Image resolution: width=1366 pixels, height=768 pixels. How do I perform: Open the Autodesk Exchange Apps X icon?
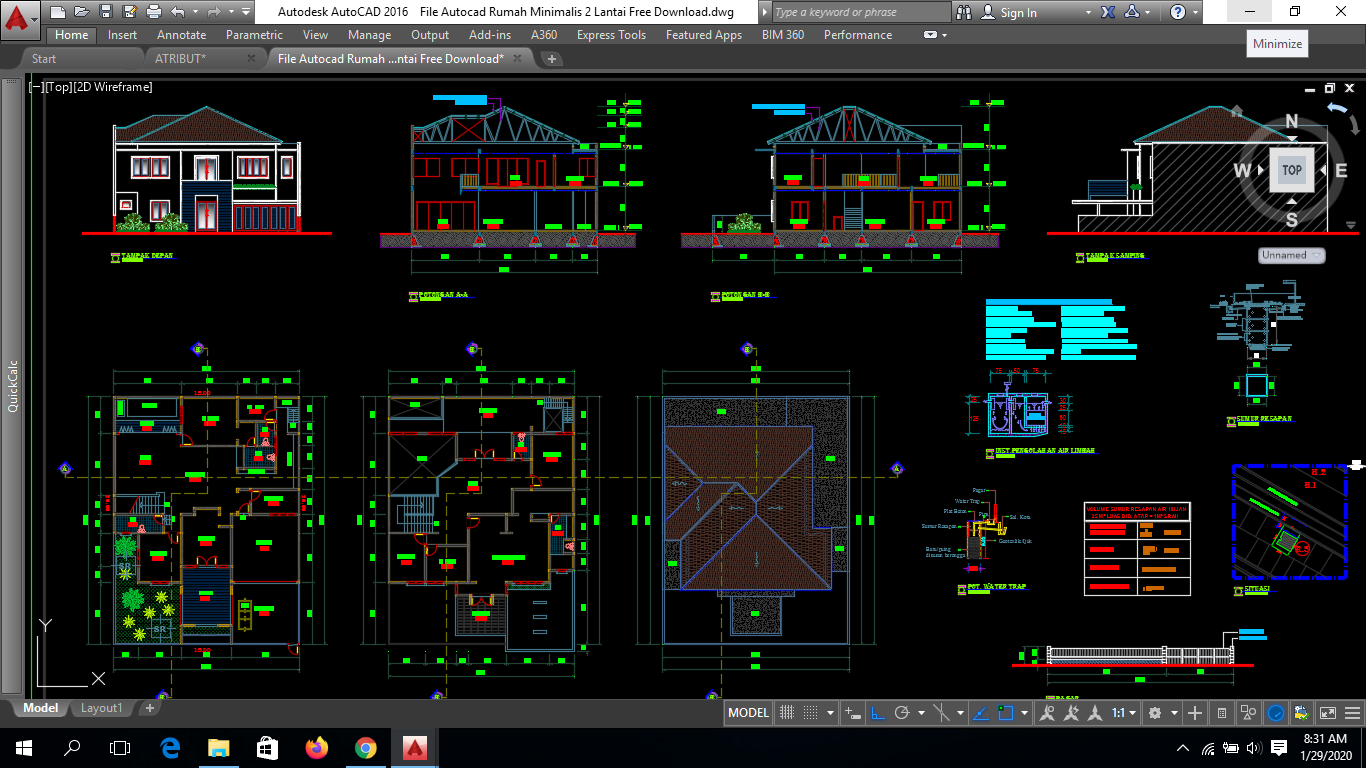1108,12
